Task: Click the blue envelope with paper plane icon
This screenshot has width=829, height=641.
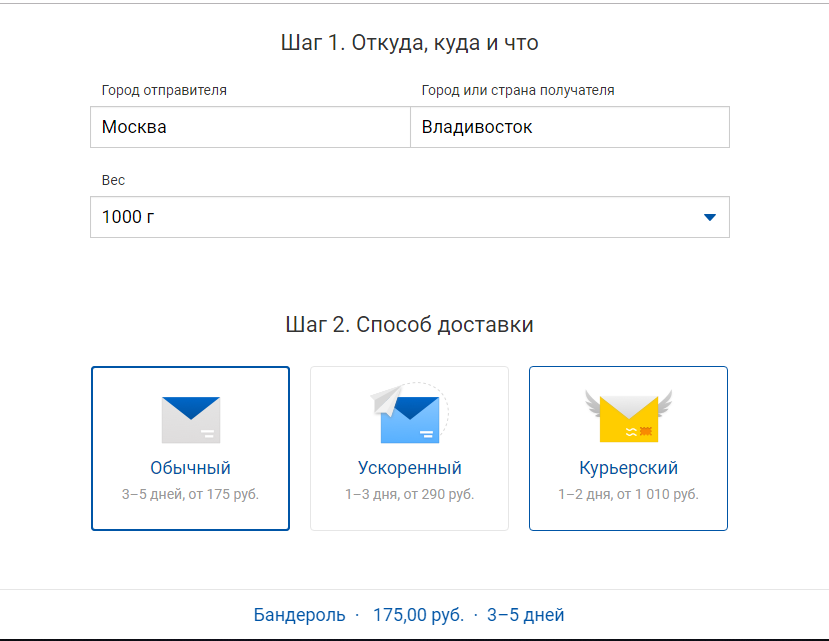Action: (x=409, y=413)
